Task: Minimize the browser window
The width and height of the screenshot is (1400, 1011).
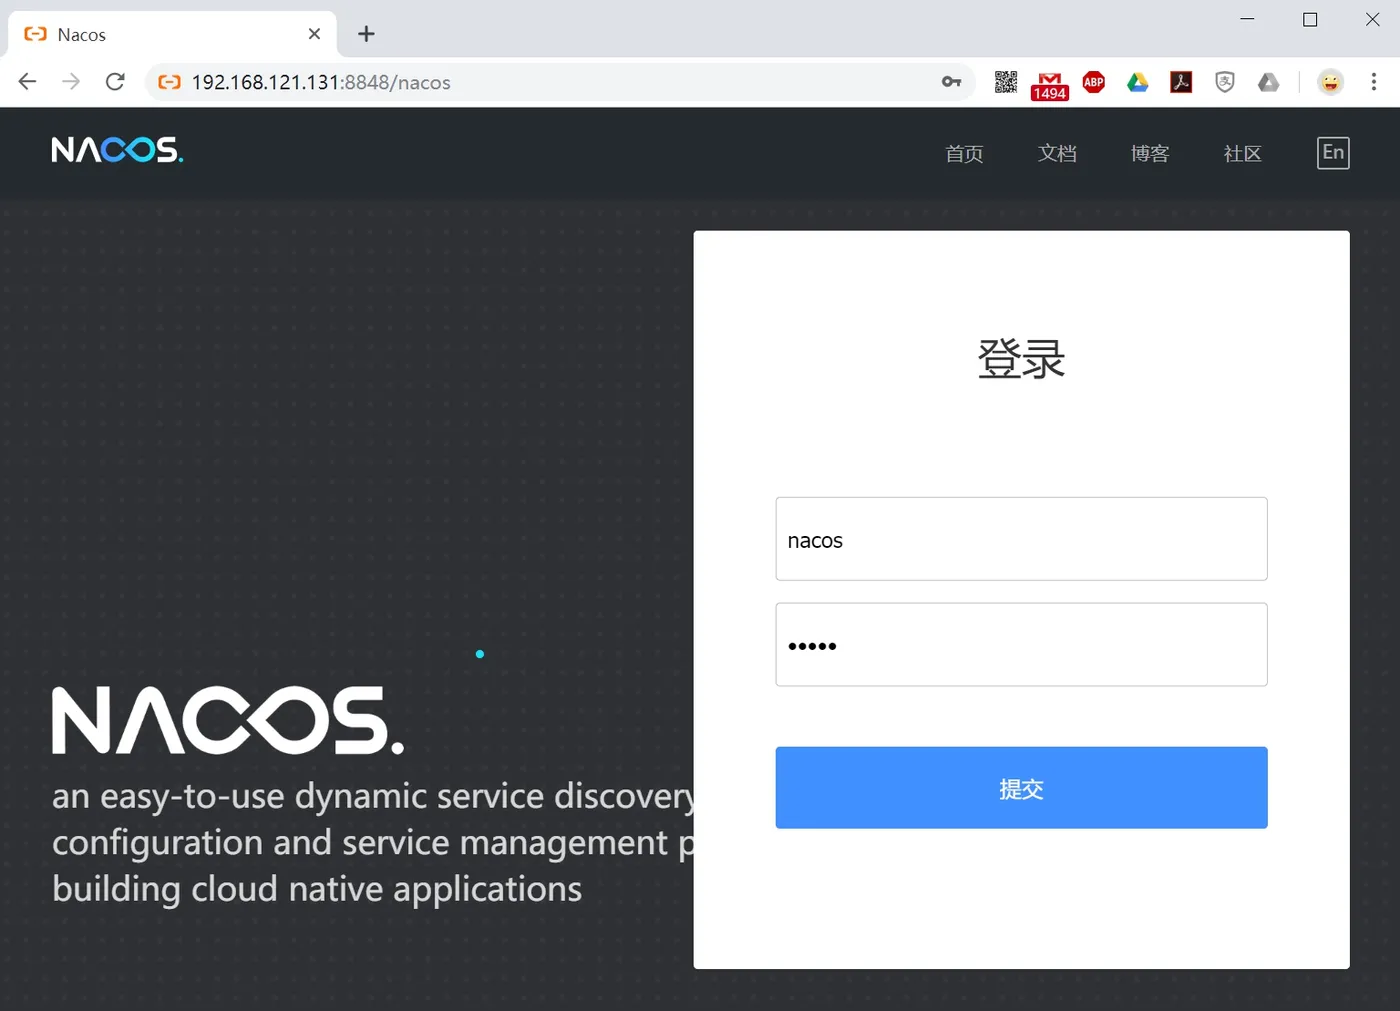Action: pyautogui.click(x=1247, y=19)
